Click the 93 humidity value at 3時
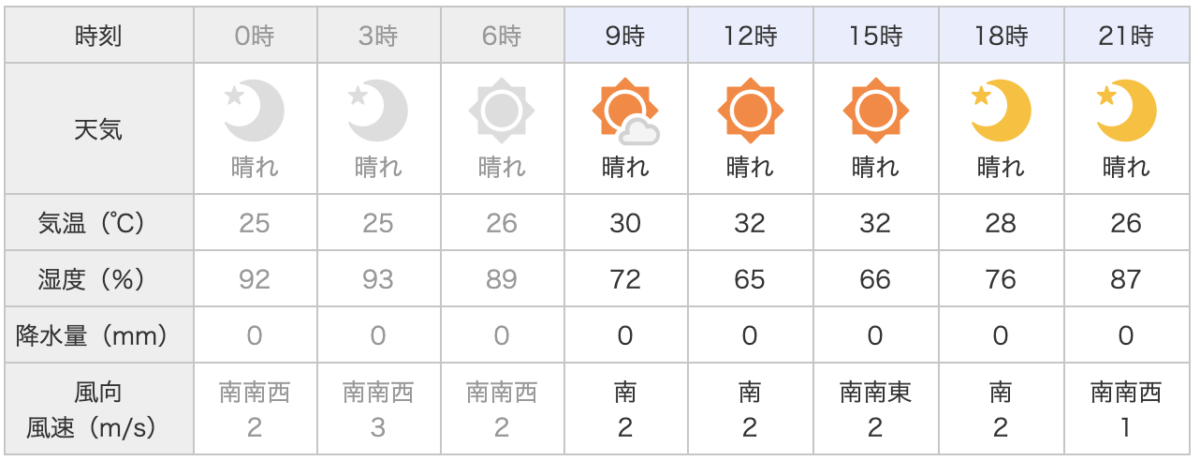Screen dimensions: 1200x461 (378, 279)
